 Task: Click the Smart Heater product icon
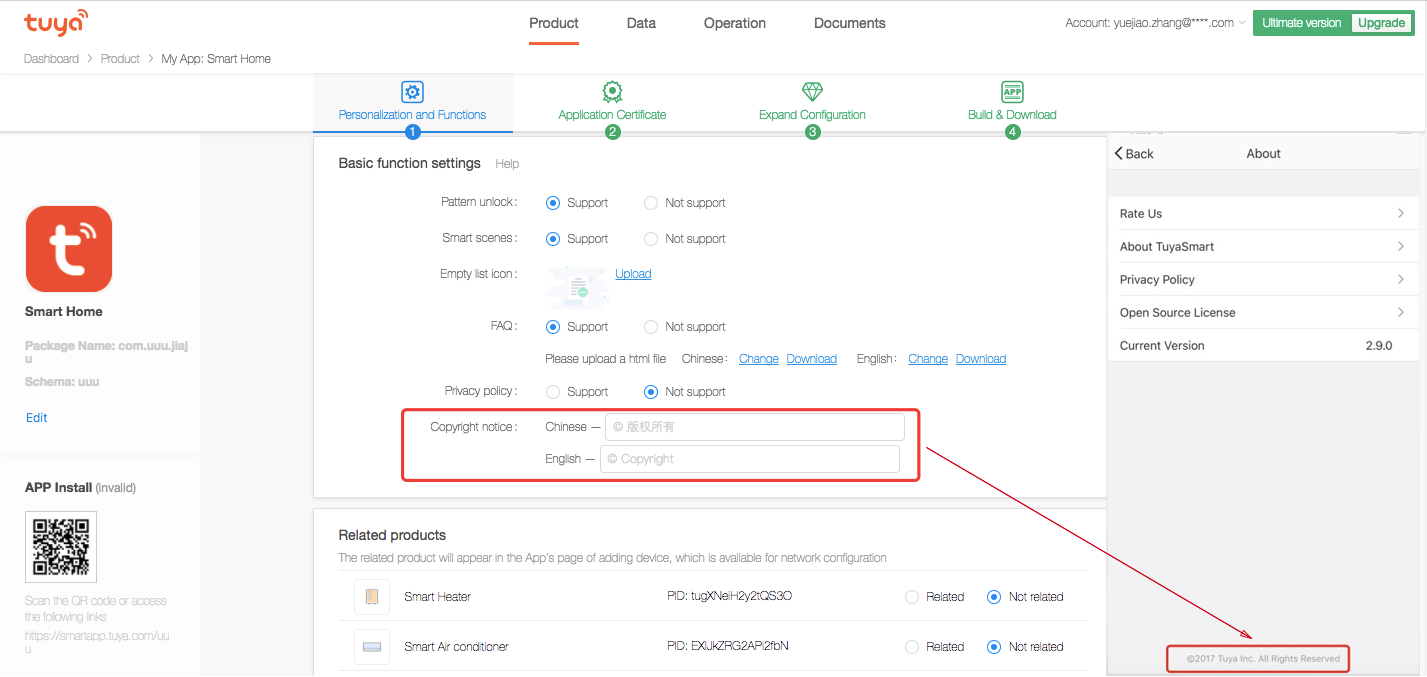coord(372,597)
